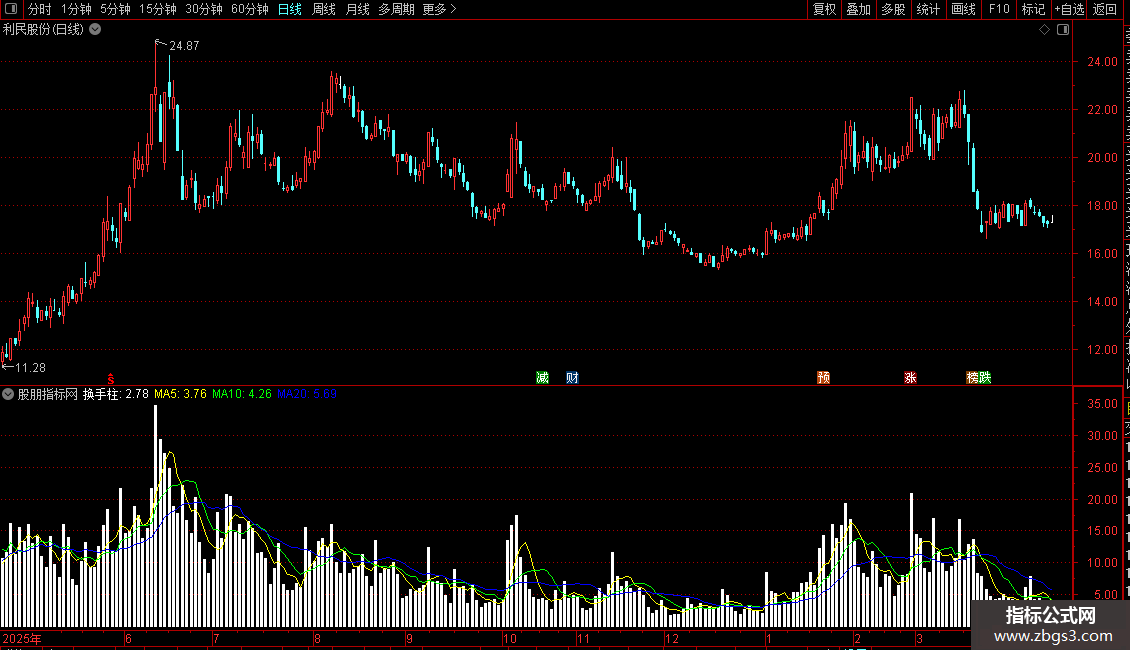Switch to 日线 daily chart

click(x=290, y=9)
